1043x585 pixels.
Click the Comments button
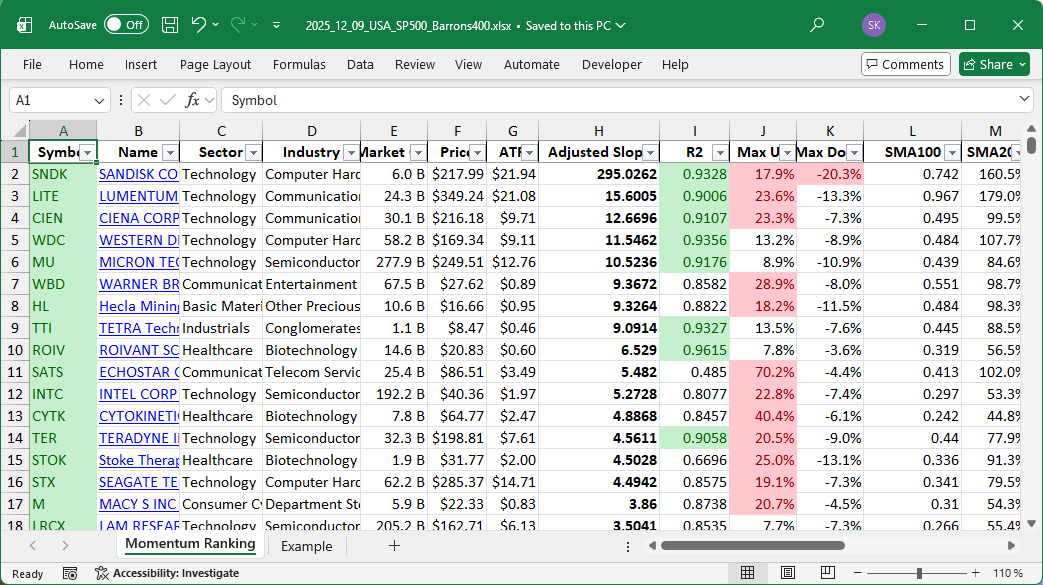point(905,64)
